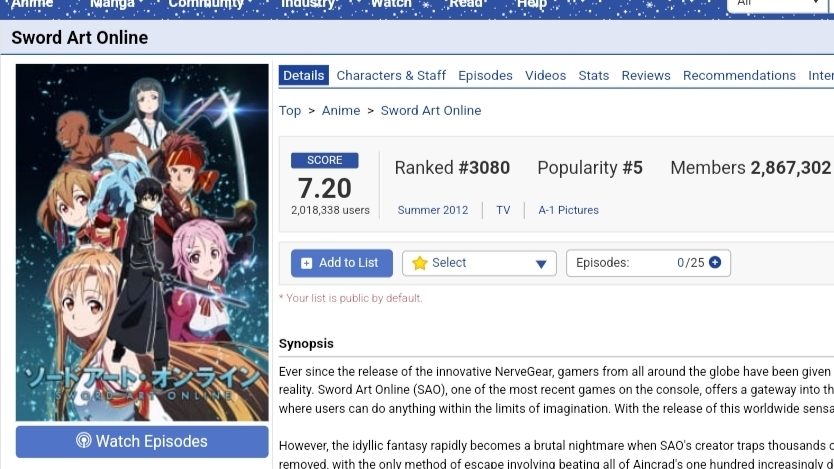
Task: Go to the Recommendations tab
Action: click(x=739, y=76)
